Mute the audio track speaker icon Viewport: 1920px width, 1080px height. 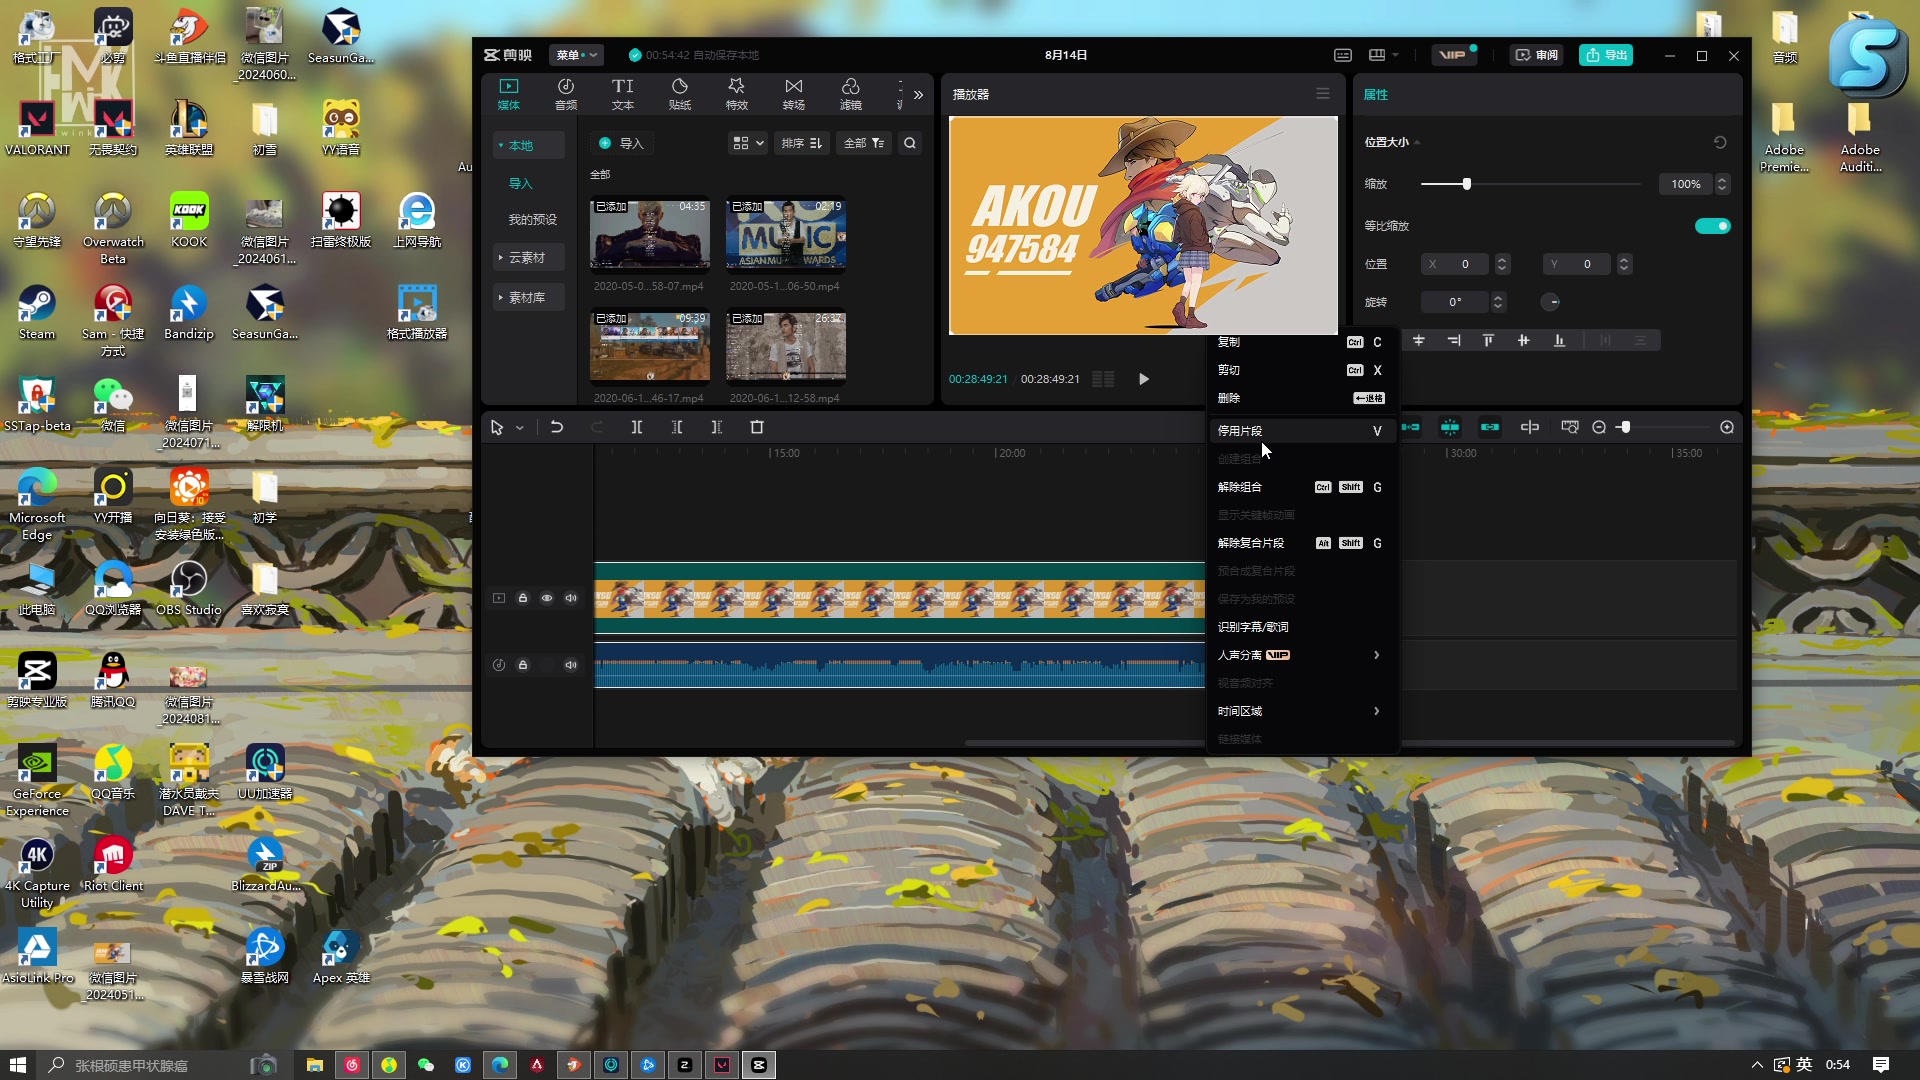click(571, 665)
